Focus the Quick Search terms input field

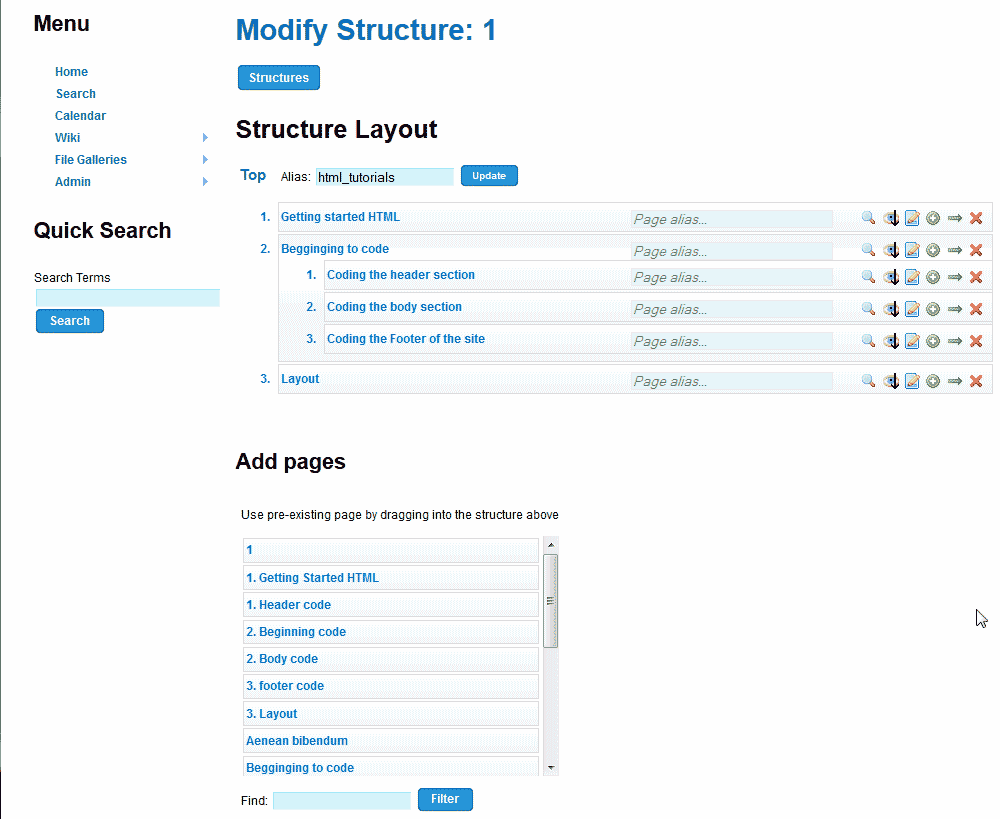point(128,298)
